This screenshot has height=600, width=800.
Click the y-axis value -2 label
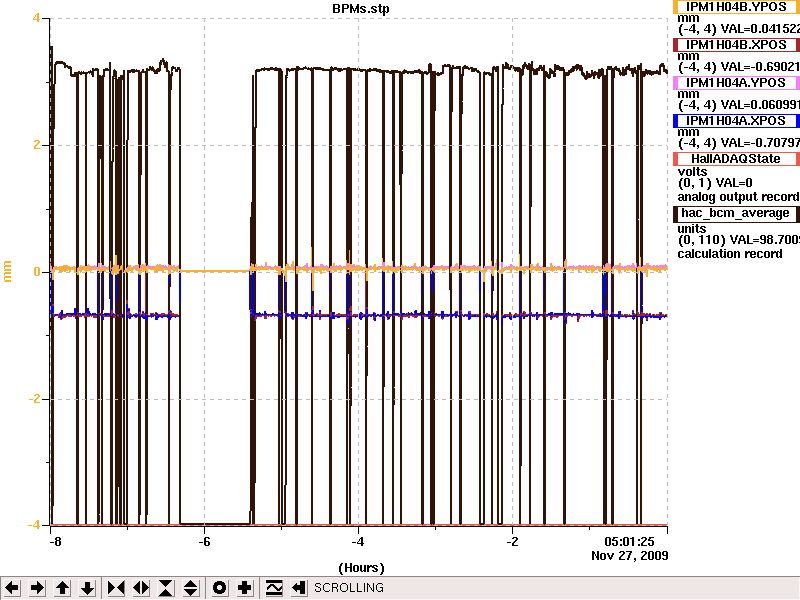(x=33, y=398)
